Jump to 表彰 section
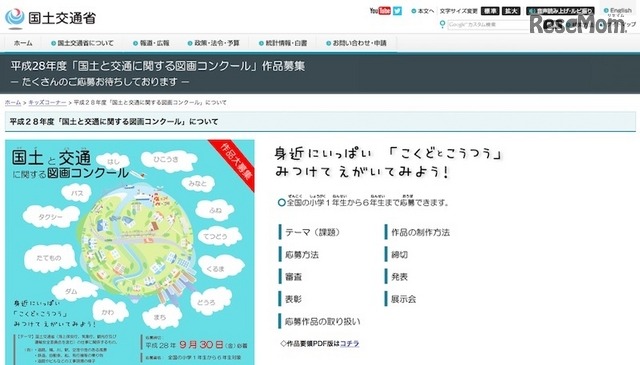640x365 pixels. tap(293, 299)
